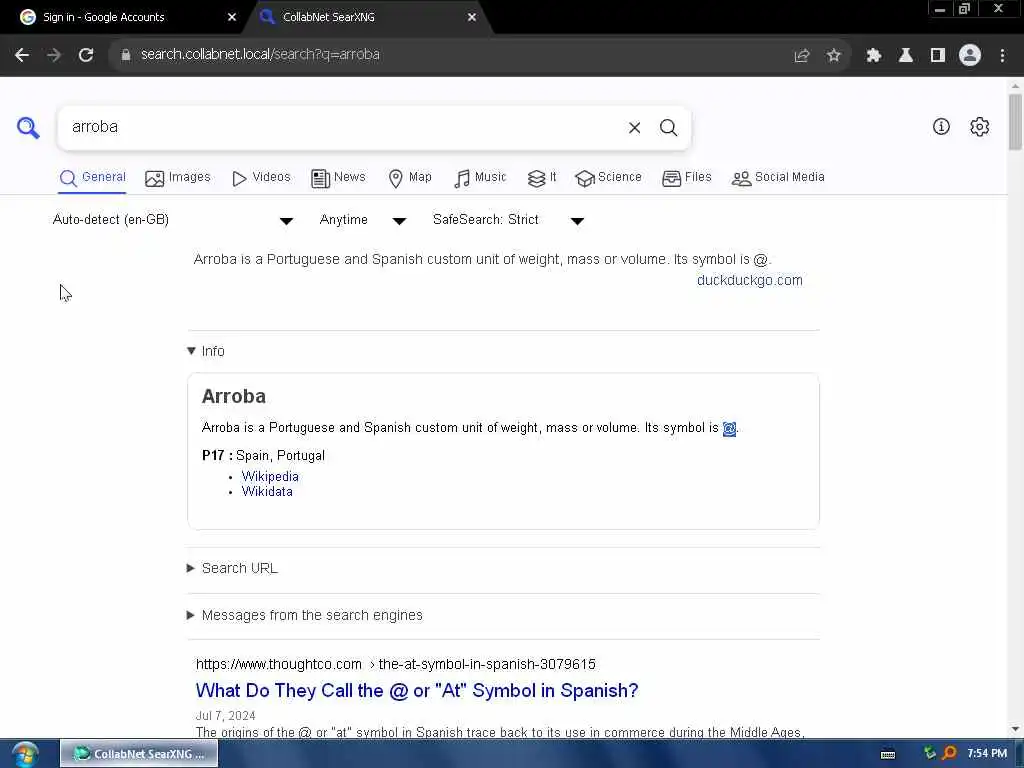
Task: Switch to the Music category
Action: [480, 178]
